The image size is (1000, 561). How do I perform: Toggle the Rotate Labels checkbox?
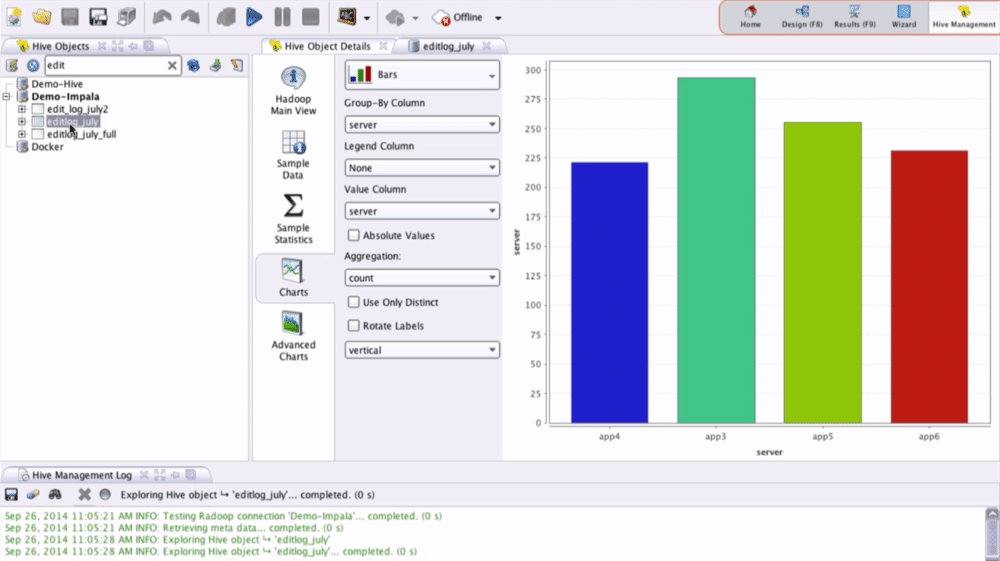pos(353,326)
